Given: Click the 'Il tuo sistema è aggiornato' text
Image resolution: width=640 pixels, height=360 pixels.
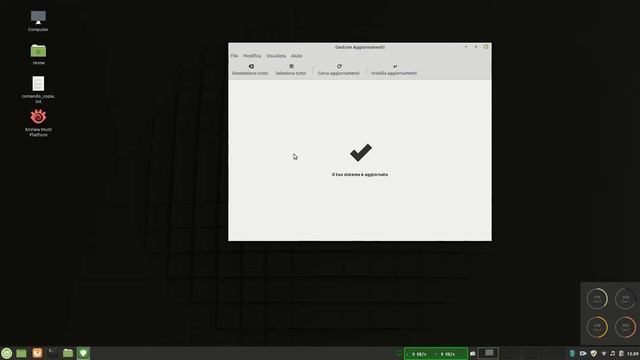Looking at the screenshot, I should (x=360, y=174).
